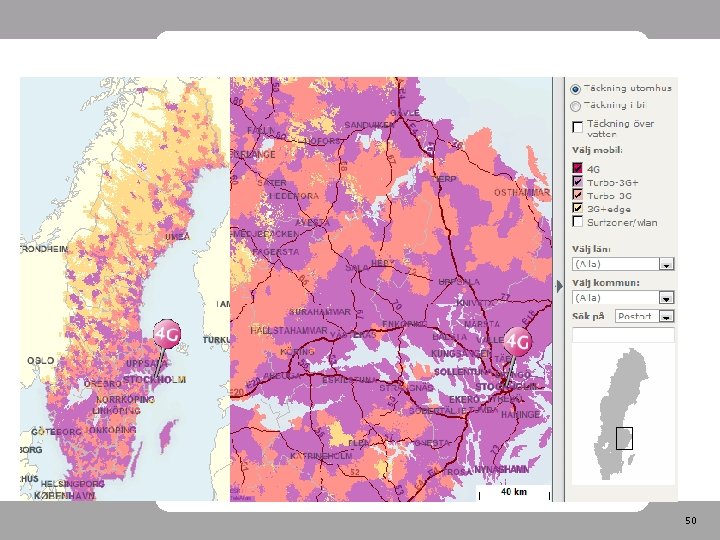Select the Täckning i bil radio button
This screenshot has height=540, width=720.
(x=575, y=106)
